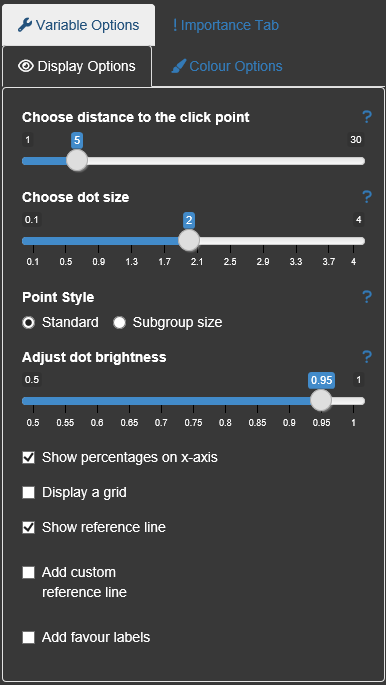Click the Point Style help question mark
Image resolution: width=386 pixels, height=685 pixels.
click(367, 297)
